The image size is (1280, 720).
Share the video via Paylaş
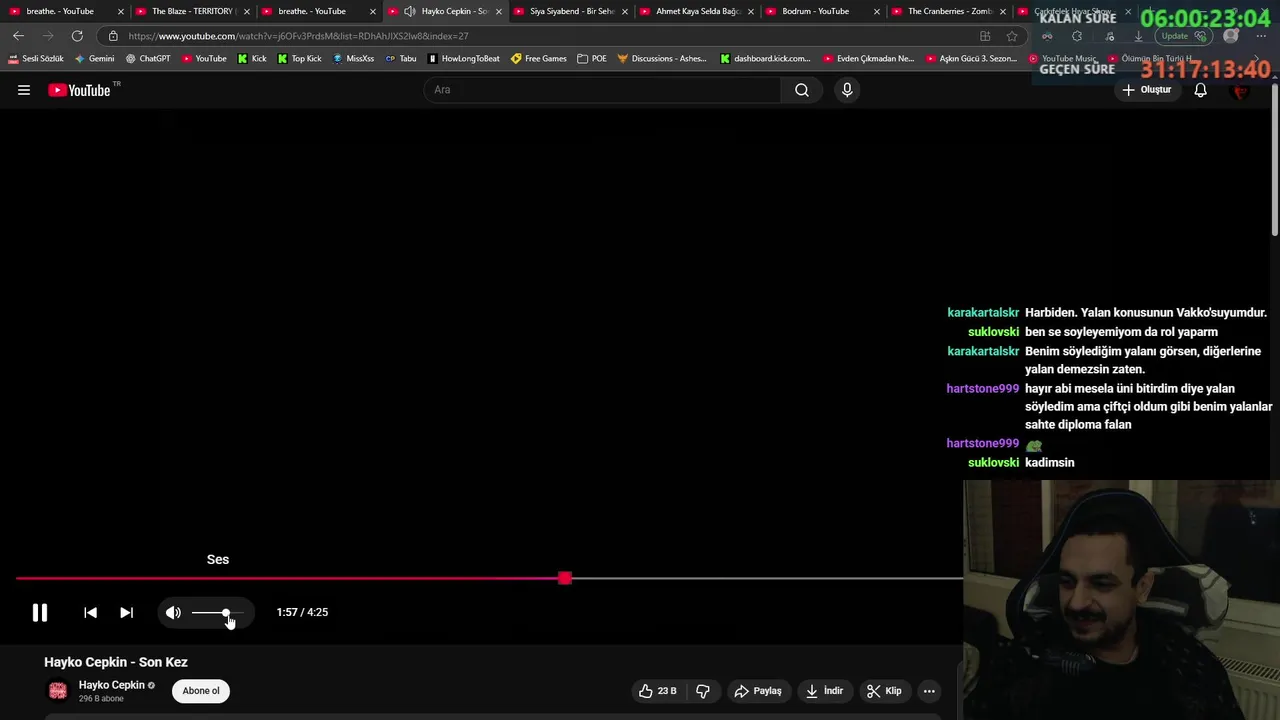coord(758,691)
